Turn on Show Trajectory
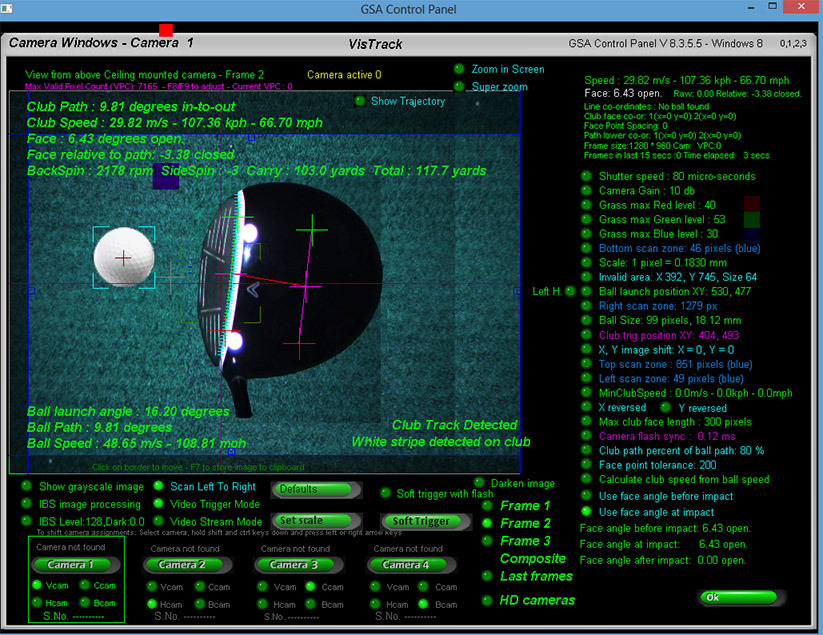 (360, 101)
